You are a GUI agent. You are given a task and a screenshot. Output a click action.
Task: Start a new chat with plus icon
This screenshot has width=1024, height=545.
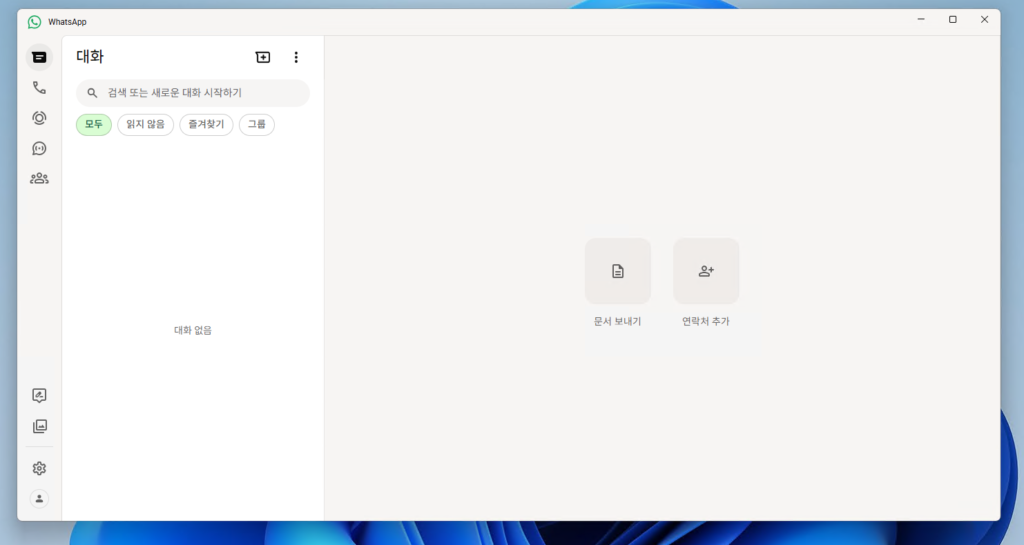click(x=263, y=58)
